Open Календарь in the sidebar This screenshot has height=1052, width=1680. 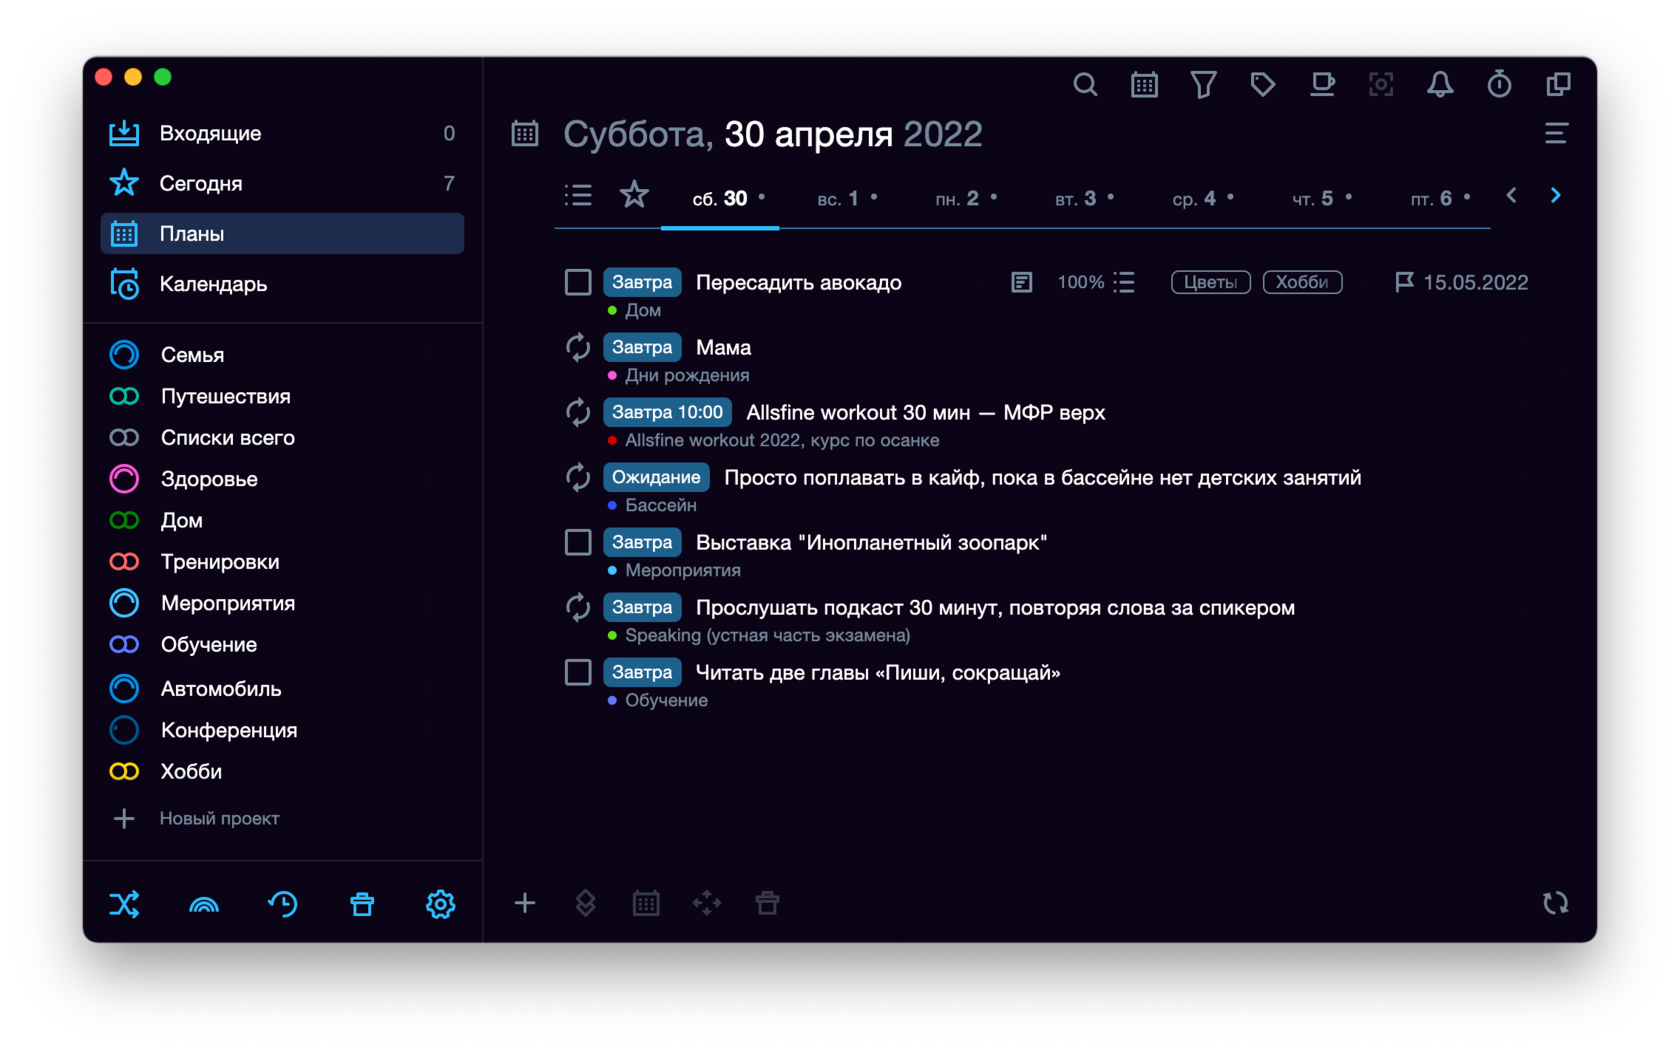pyautogui.click(x=282, y=284)
